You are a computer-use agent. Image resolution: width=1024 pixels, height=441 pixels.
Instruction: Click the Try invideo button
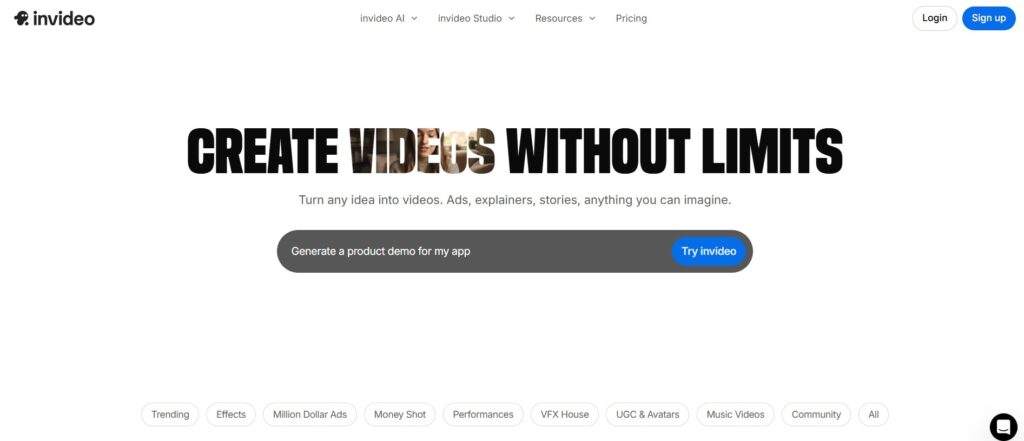click(709, 251)
